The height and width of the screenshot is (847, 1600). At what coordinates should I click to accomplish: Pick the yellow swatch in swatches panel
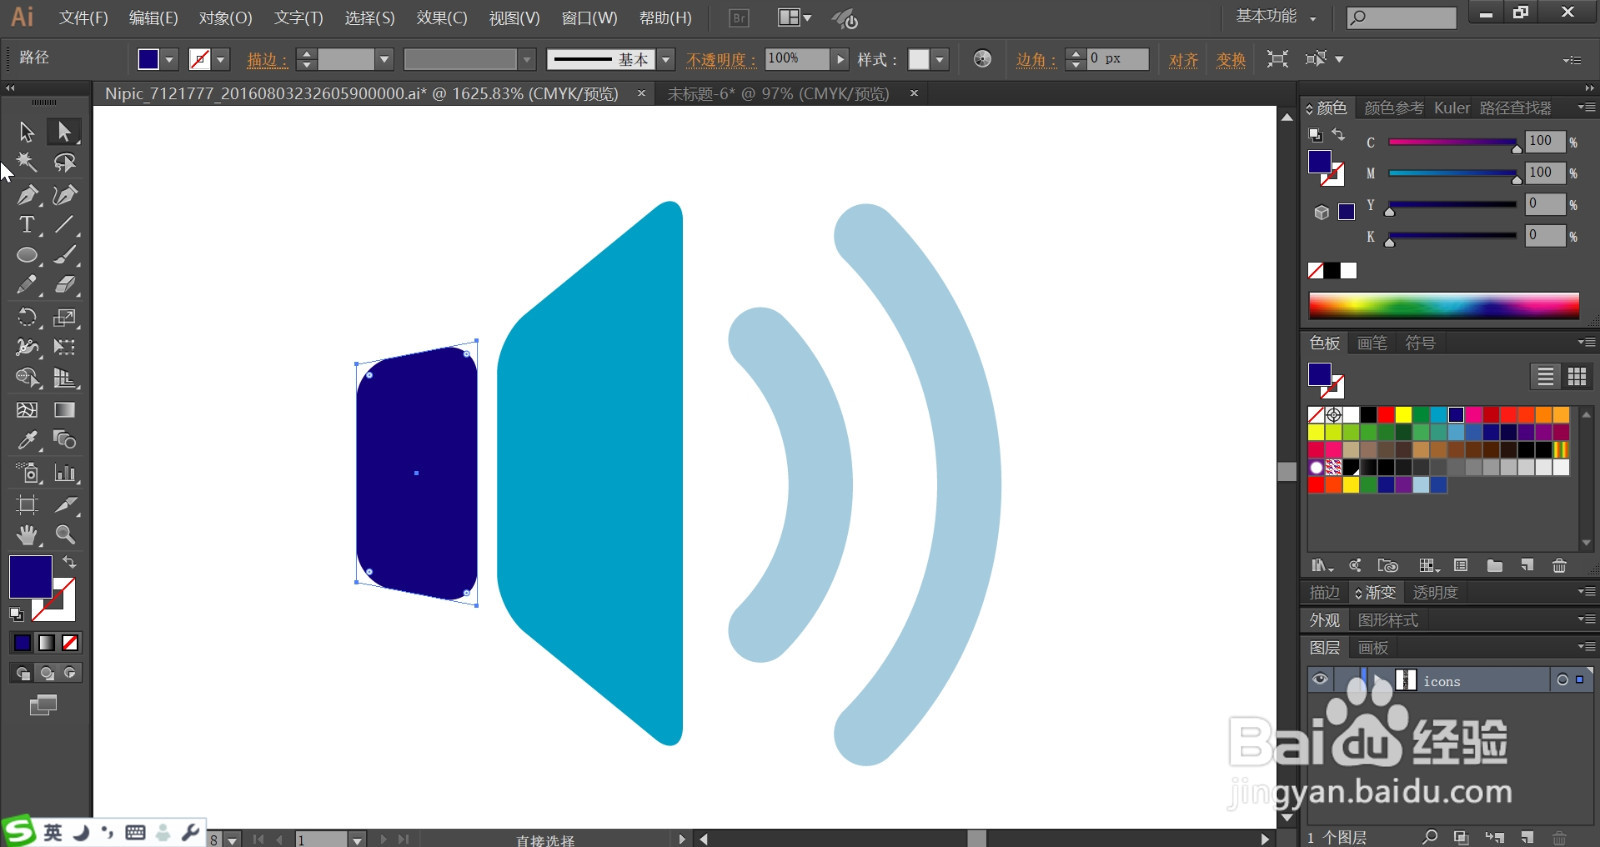point(1403,414)
